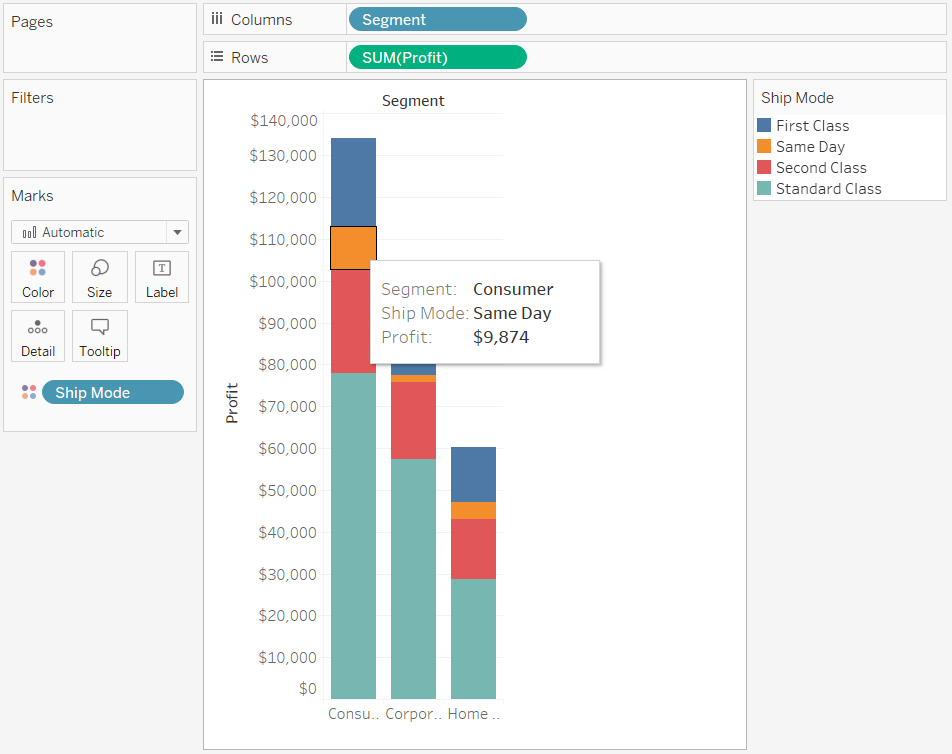
Task: Open the Detail marks card
Action: tap(38, 336)
